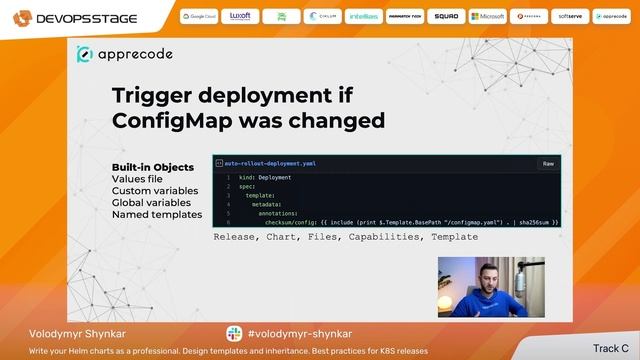
Task: Click the word 'Chart' under the code
Action: click(x=281, y=237)
